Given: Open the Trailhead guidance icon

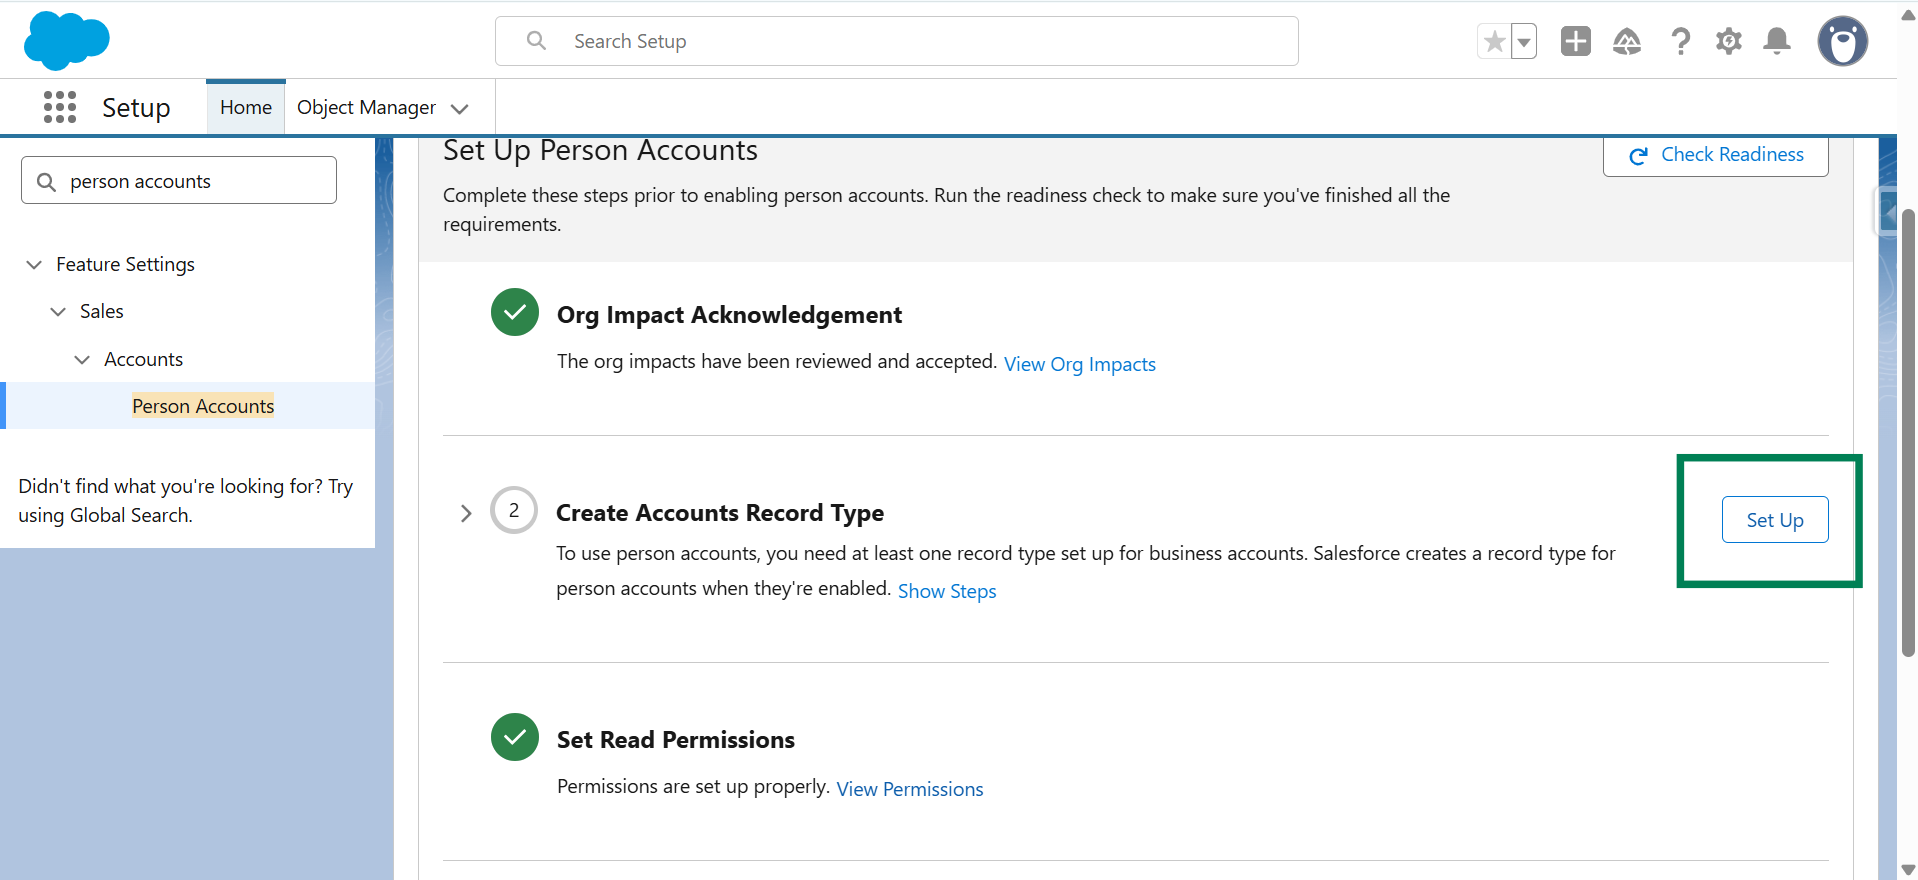Looking at the screenshot, I should [1627, 41].
